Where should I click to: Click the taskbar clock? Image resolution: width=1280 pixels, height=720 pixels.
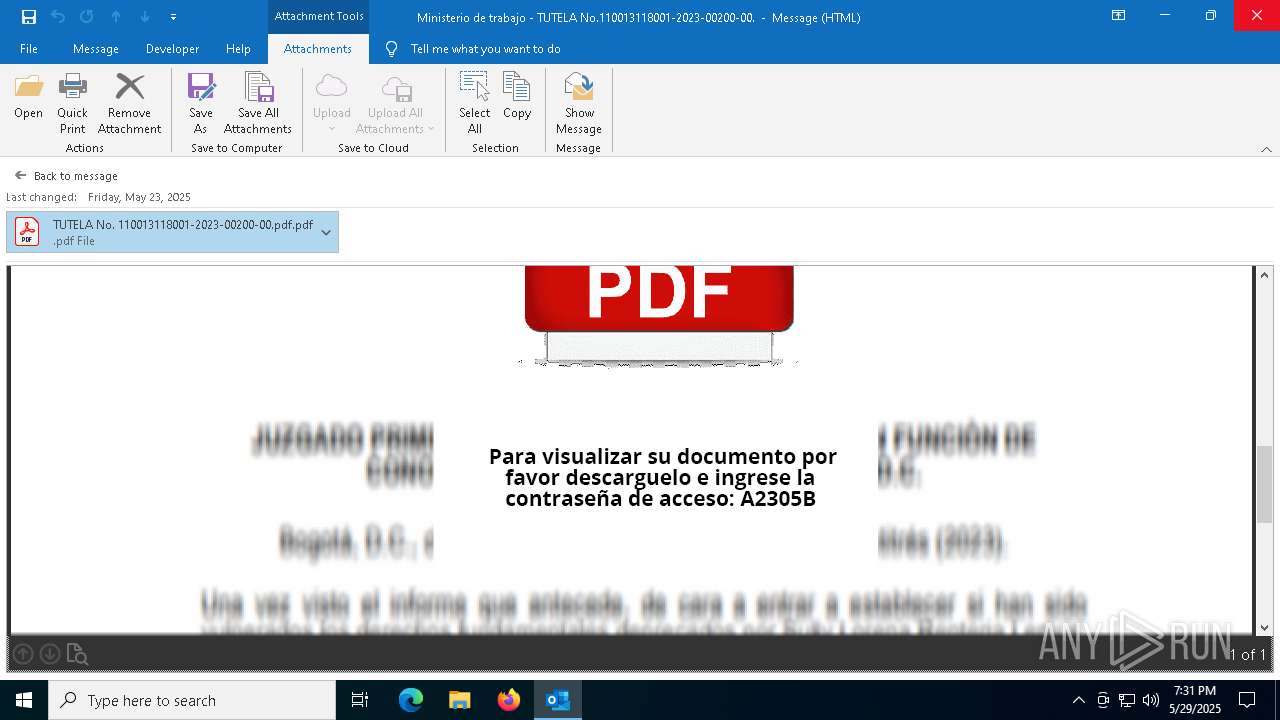(x=1195, y=700)
